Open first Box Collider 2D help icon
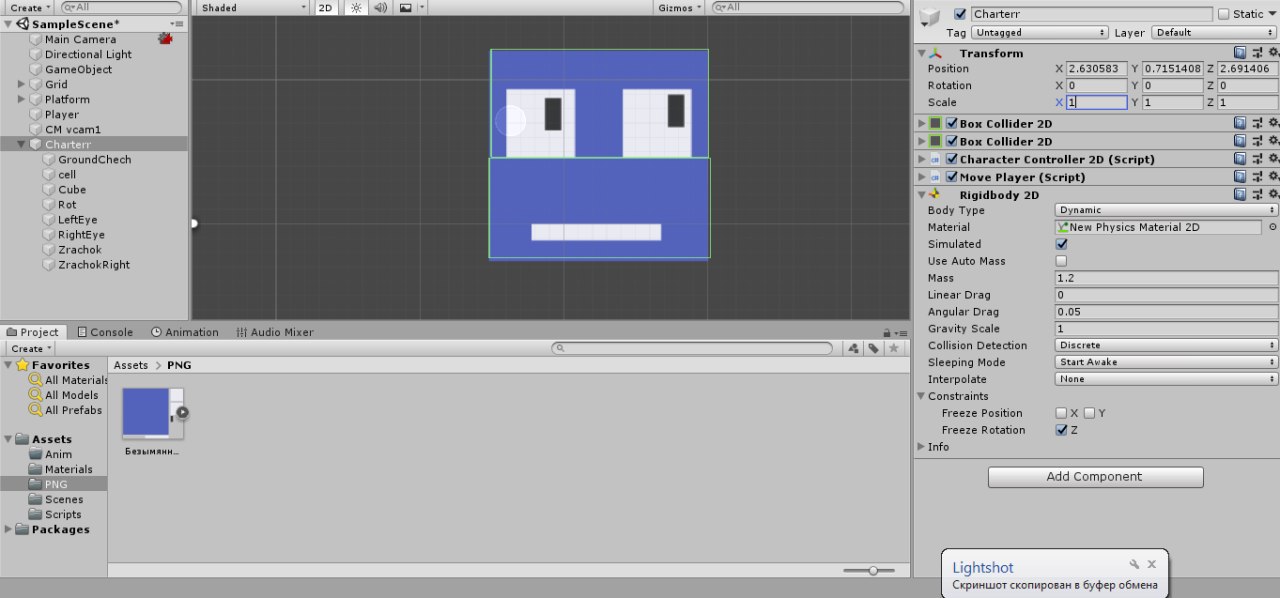 (x=1240, y=123)
